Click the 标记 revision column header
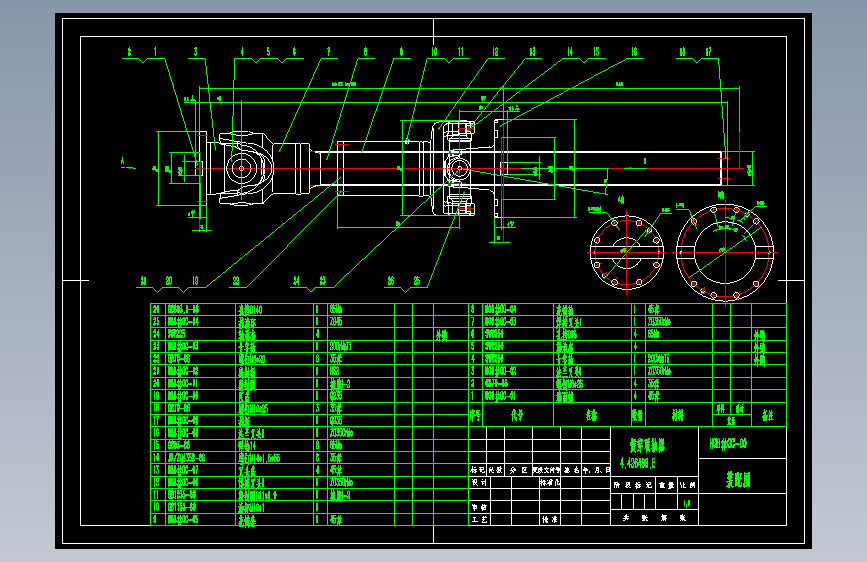 point(478,470)
